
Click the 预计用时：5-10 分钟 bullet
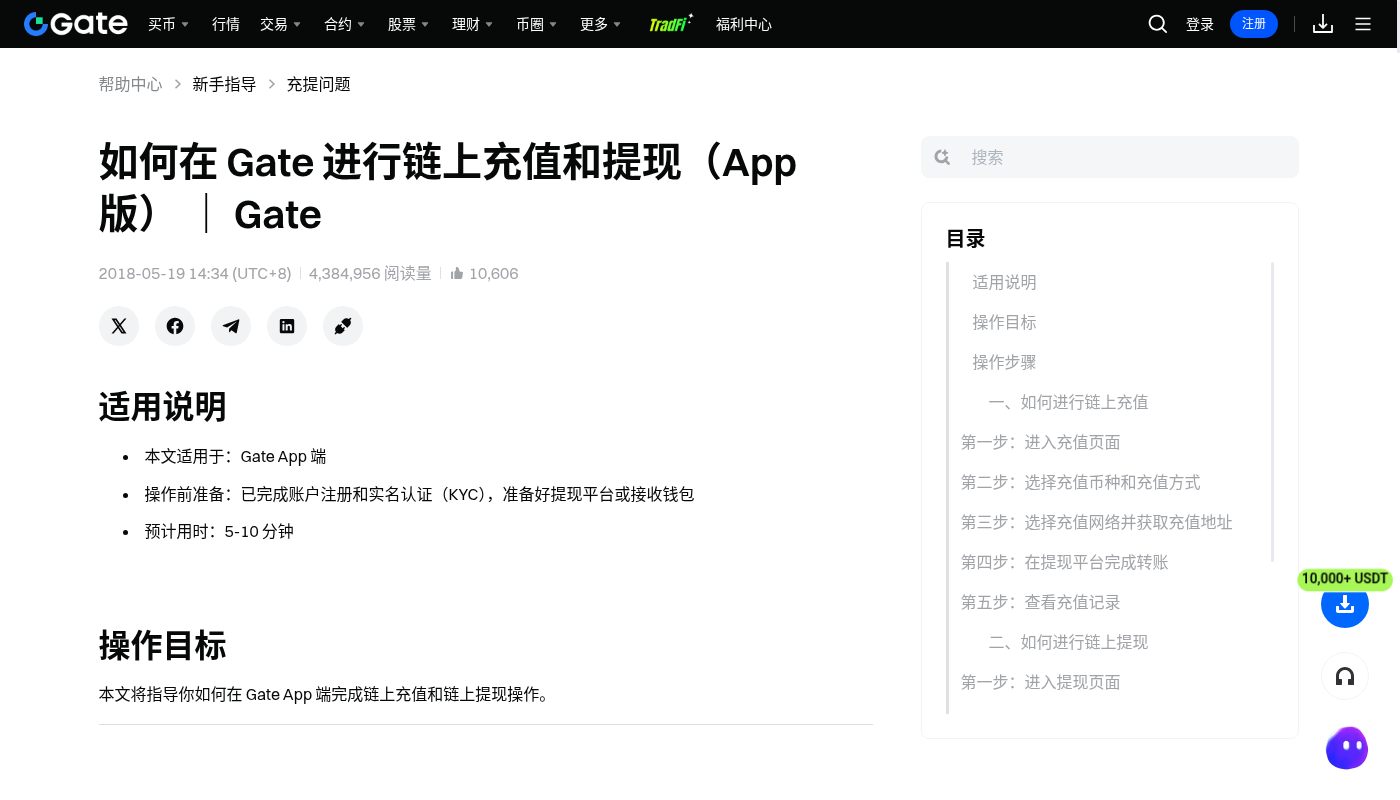tap(219, 531)
